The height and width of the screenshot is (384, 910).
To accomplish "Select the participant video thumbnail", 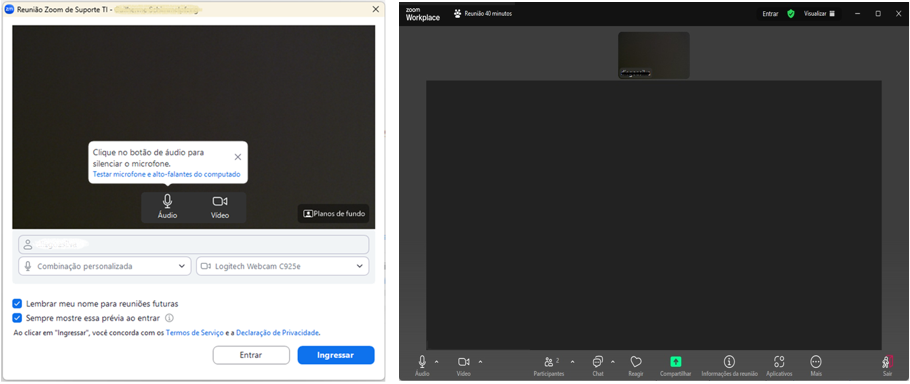I will coord(653,55).
